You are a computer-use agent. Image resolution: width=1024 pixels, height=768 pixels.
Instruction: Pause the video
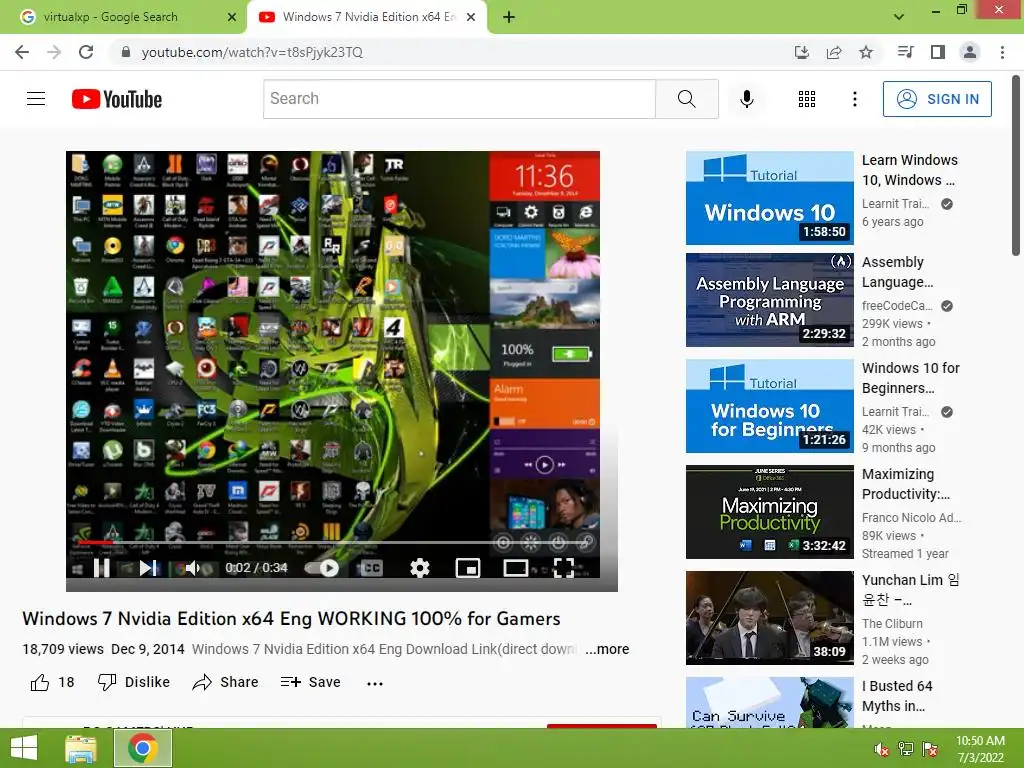pos(101,568)
